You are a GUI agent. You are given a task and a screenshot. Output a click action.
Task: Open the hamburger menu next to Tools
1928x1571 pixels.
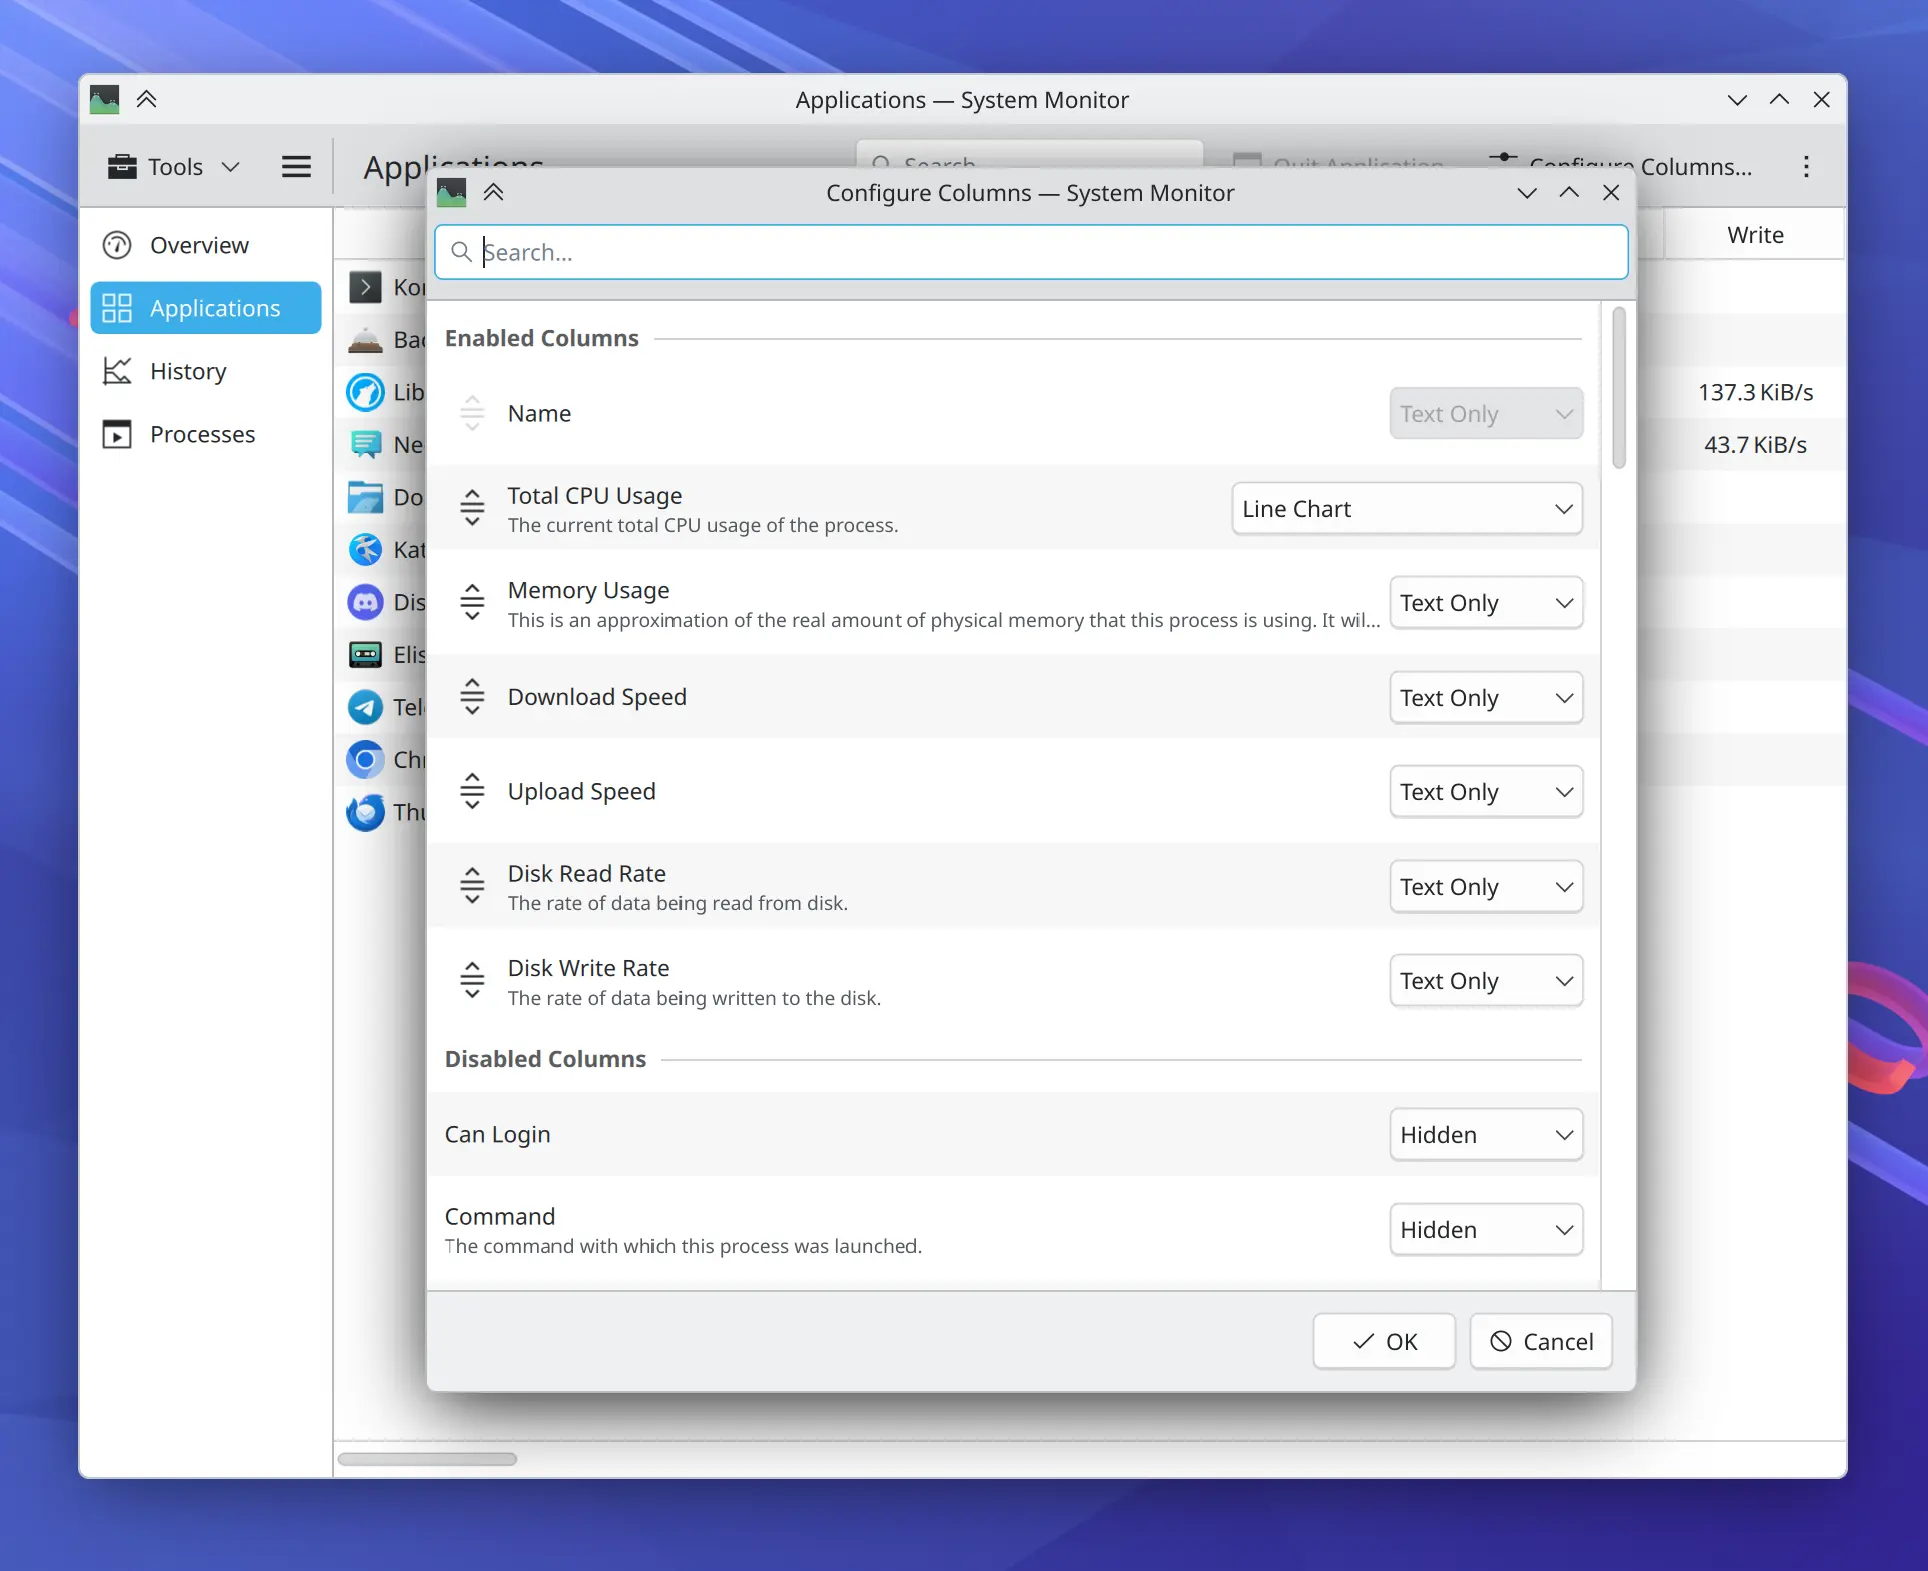[296, 166]
